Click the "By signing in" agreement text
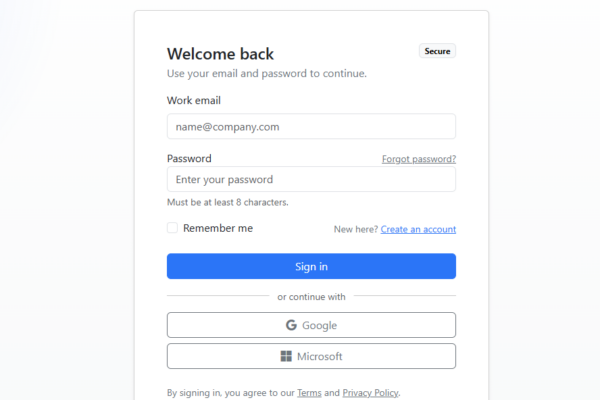The width and height of the screenshot is (600, 400). pos(229,393)
